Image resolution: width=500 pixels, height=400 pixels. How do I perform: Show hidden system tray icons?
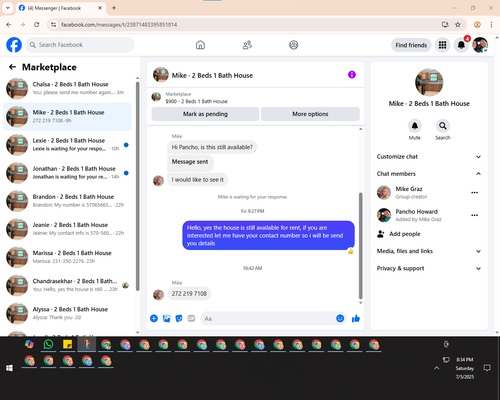437,368
